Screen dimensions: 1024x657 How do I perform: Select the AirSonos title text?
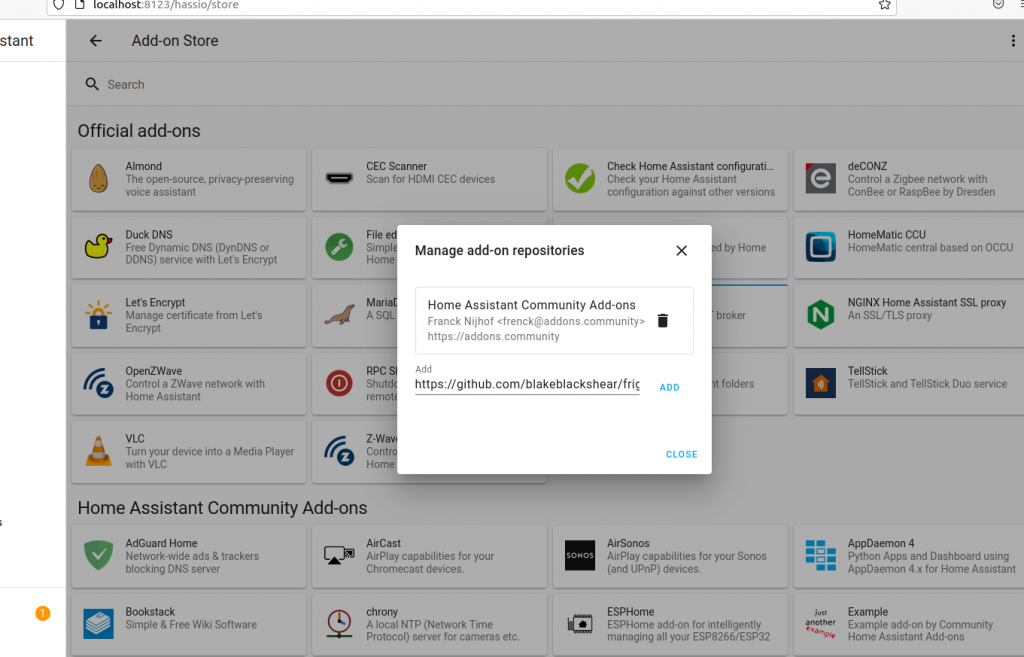(x=628, y=543)
